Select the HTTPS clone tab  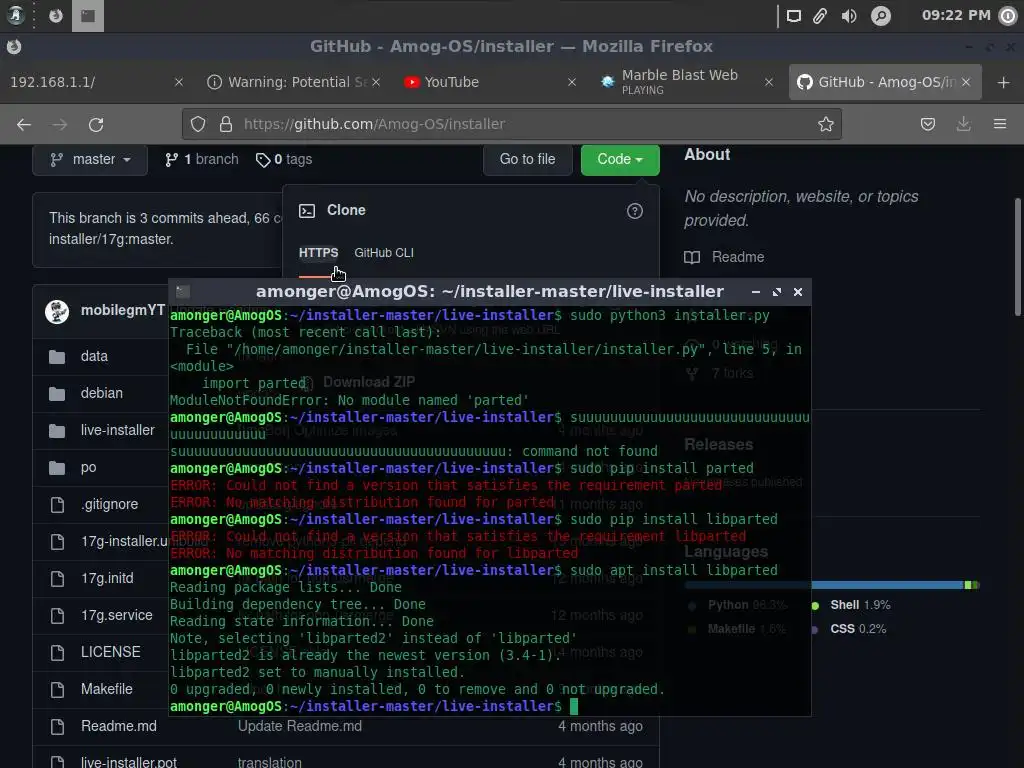pyautogui.click(x=318, y=253)
